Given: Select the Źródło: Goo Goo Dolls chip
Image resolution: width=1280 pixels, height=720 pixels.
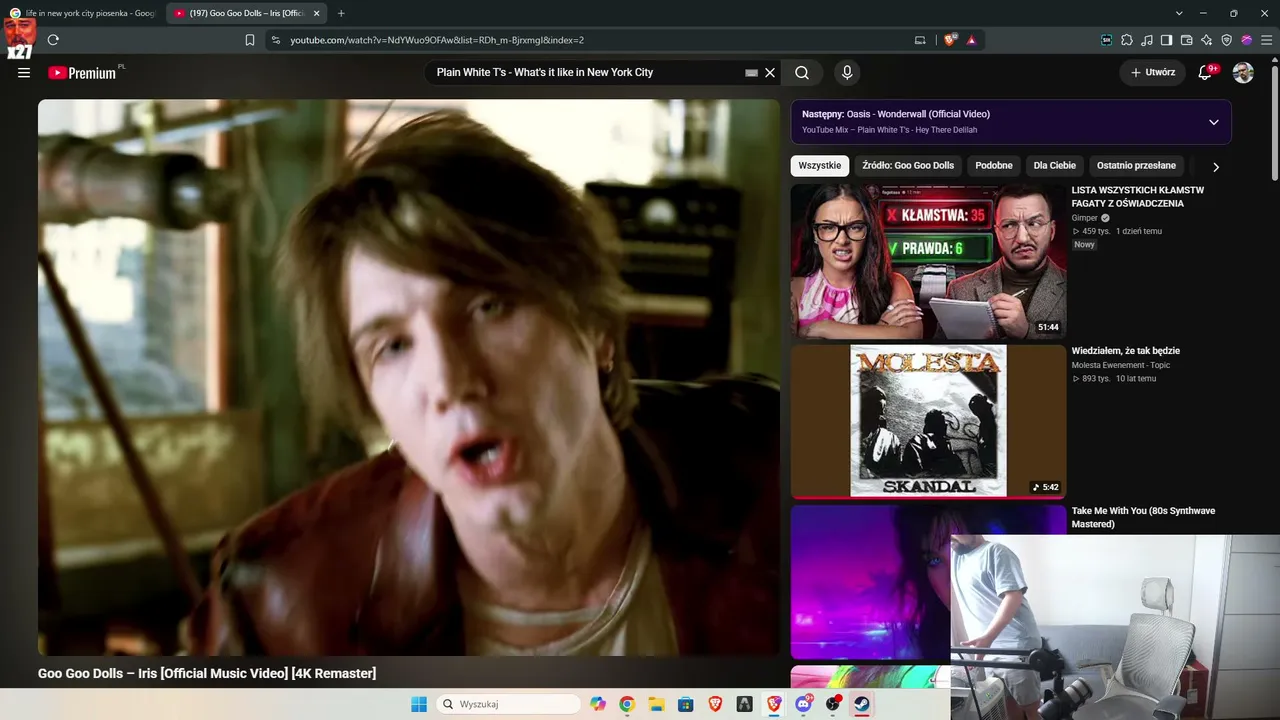Looking at the screenshot, I should click(x=908, y=166).
